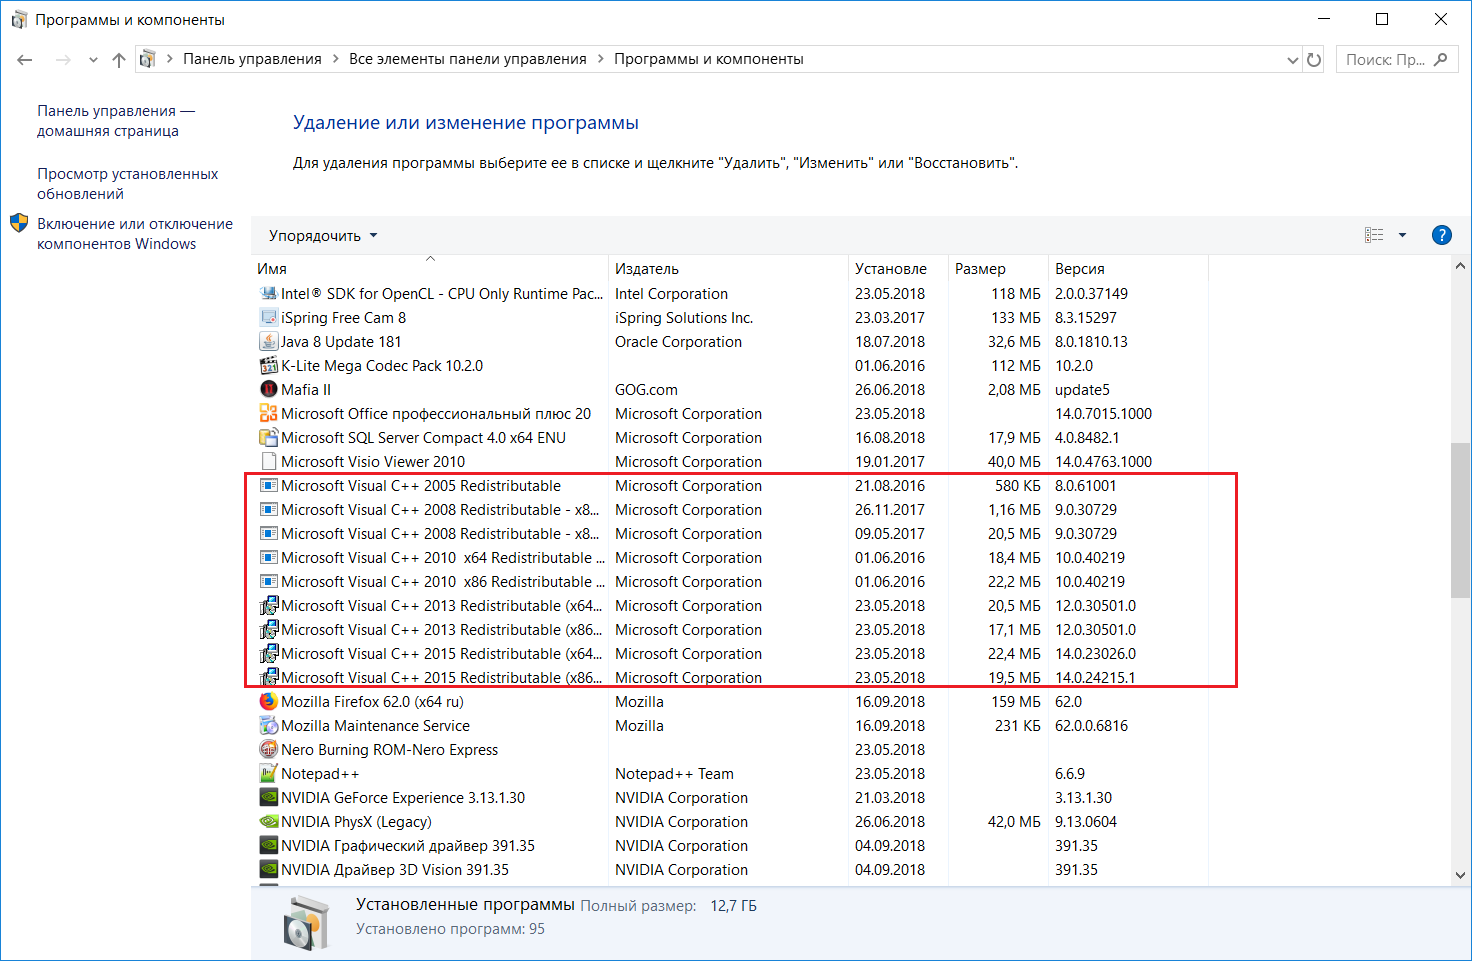Viewport: 1472px width, 961px height.
Task: Sort by the Размер column header
Action: [x=998, y=269]
